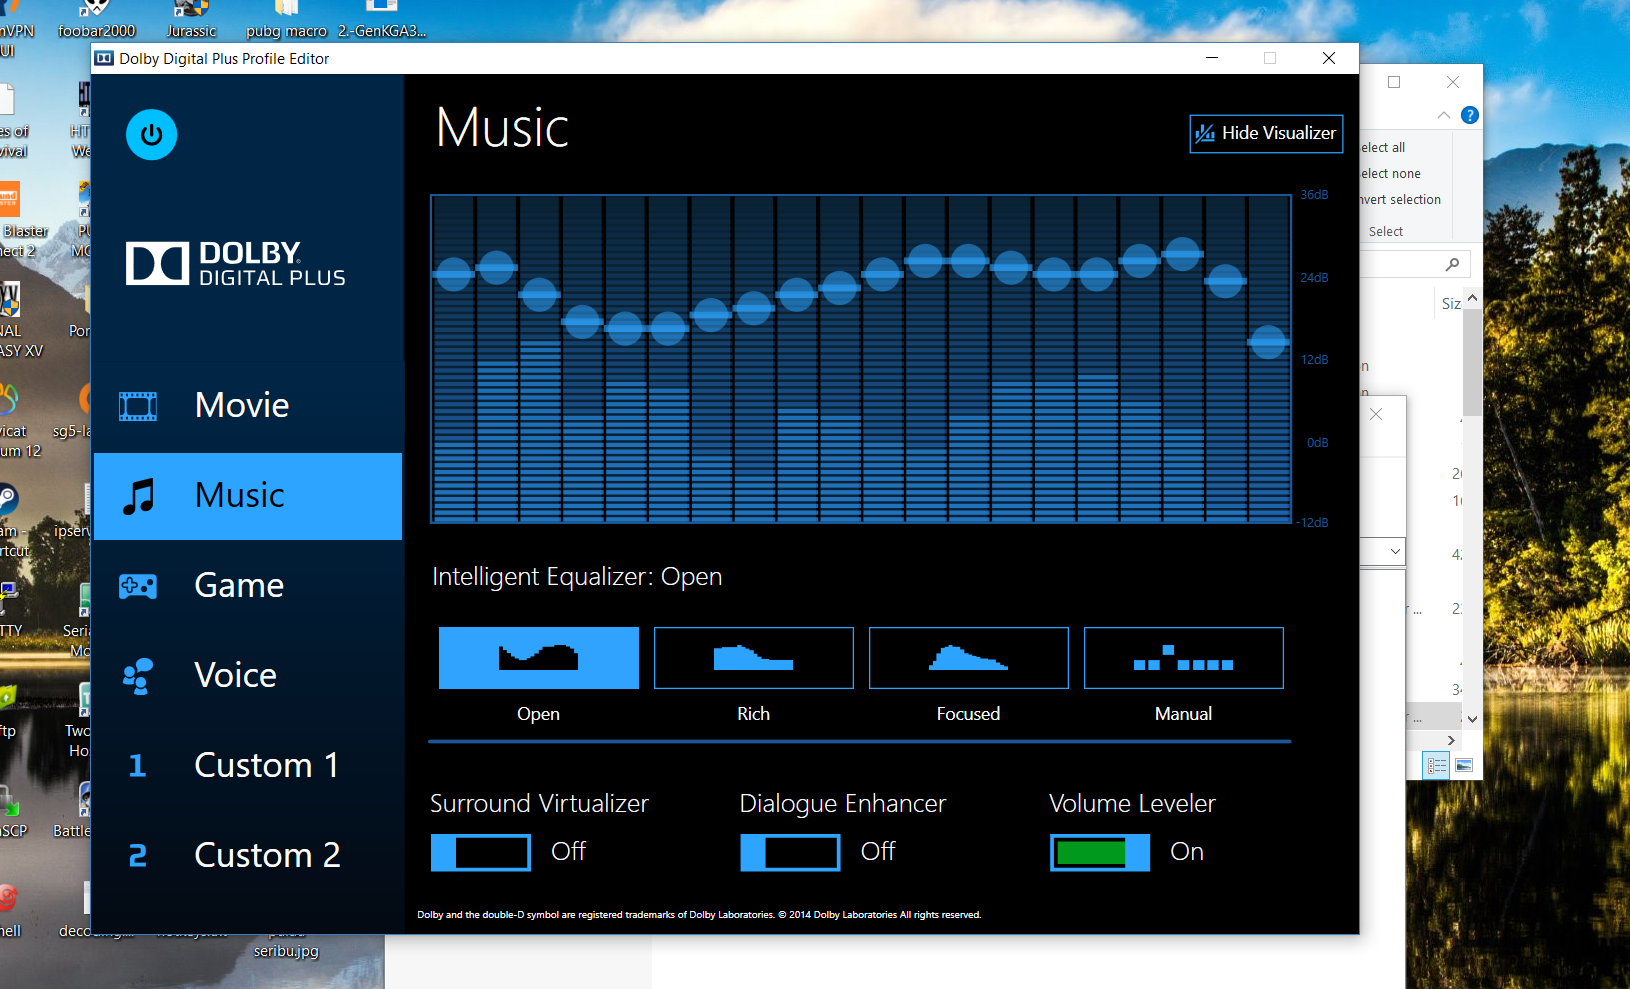Select the Voice profile
1630x989 pixels.
[x=248, y=675]
